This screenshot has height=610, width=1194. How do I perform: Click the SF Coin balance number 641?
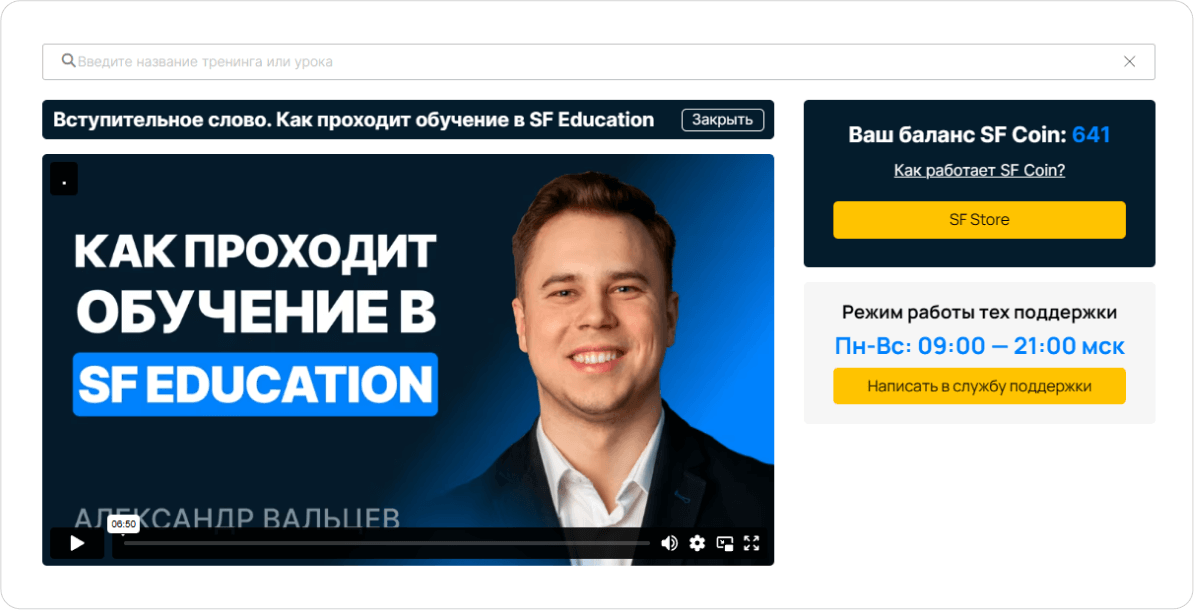tap(1091, 135)
